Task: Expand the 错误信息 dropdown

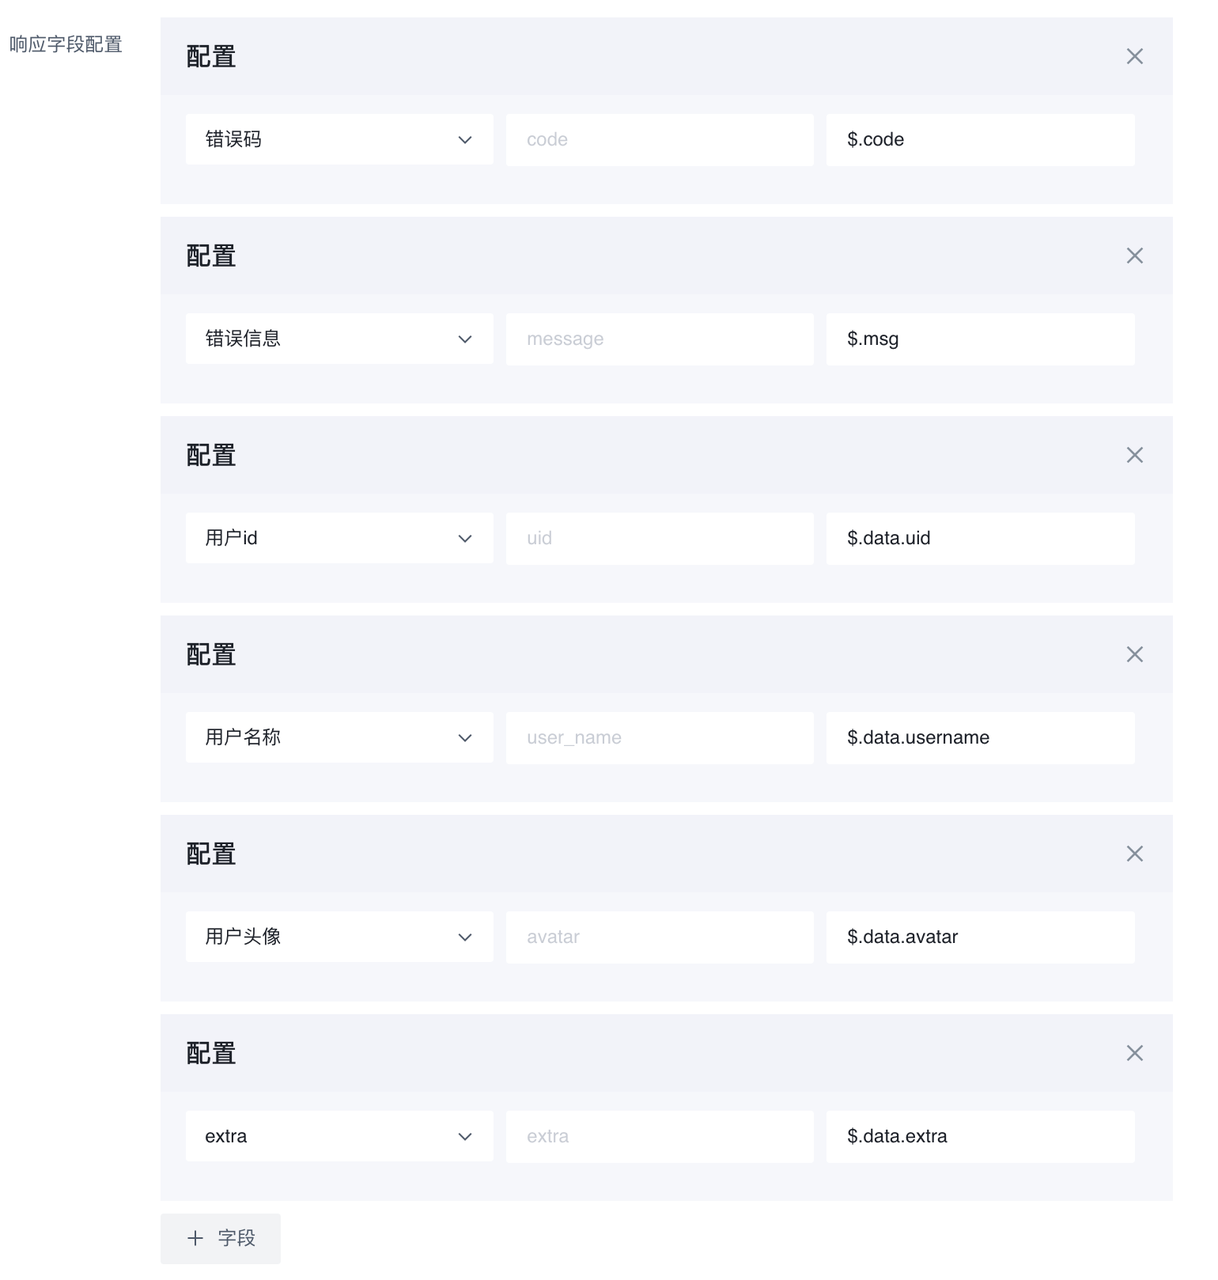Action: [339, 339]
